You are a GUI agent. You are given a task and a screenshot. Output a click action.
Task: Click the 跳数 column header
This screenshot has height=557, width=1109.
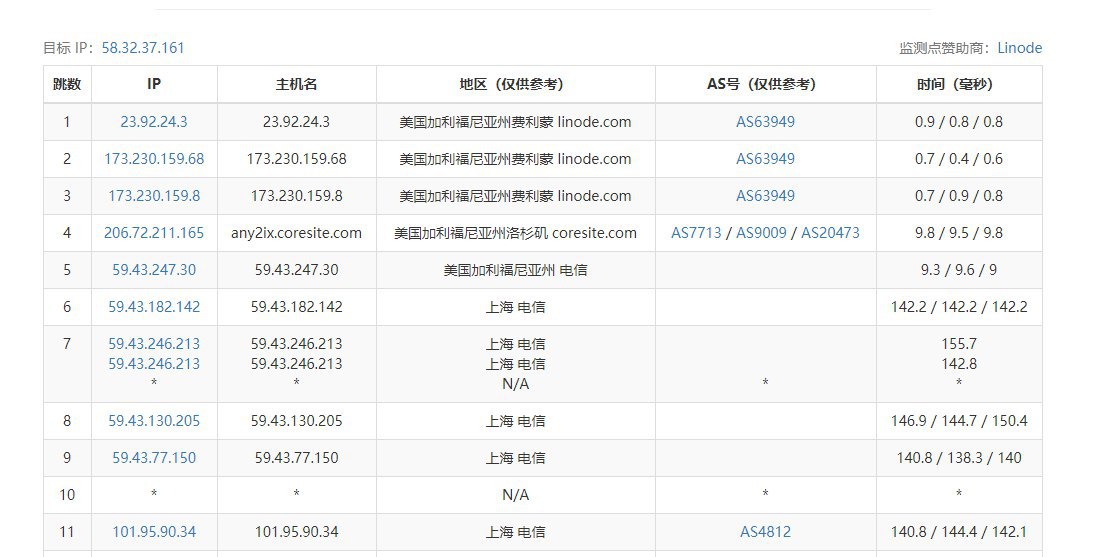click(x=67, y=85)
